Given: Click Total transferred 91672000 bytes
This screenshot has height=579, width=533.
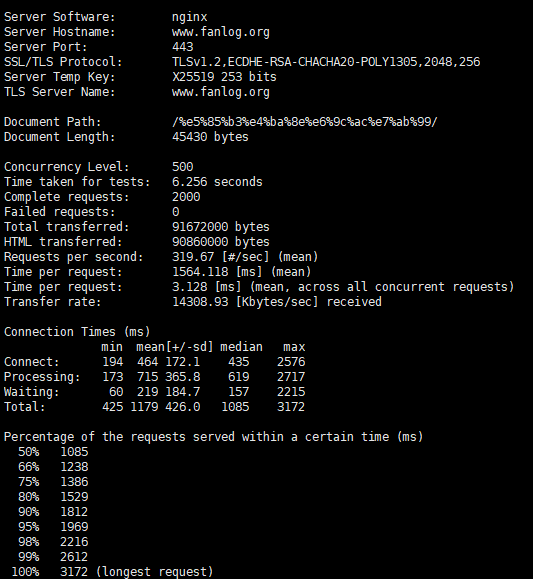Looking at the screenshot, I should (221, 227).
